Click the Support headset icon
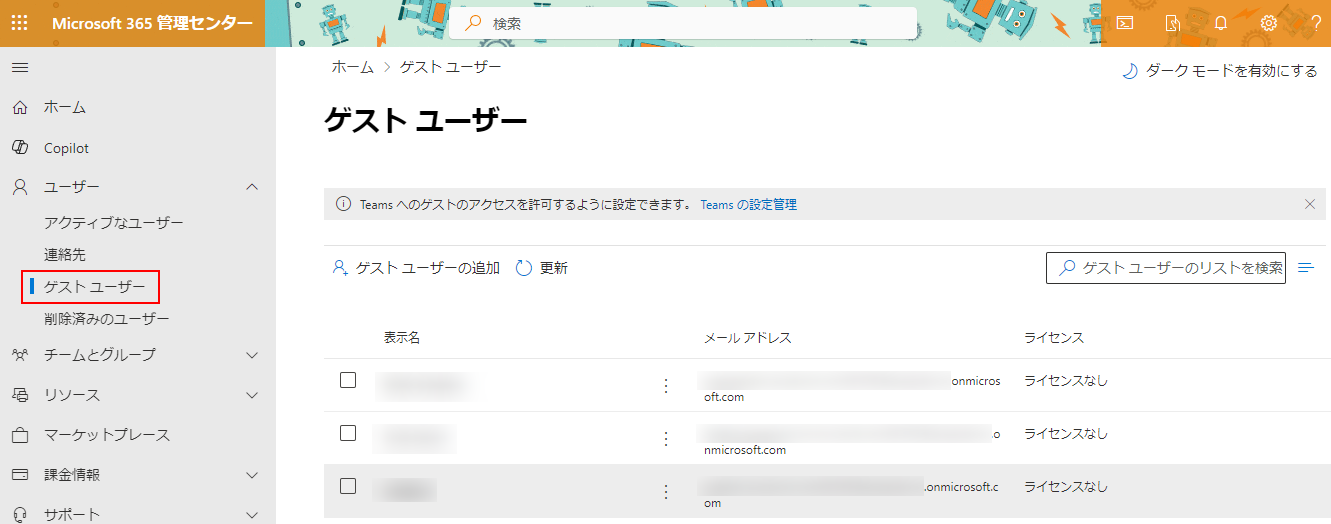Viewport: 1331px width, 524px height. click(x=20, y=515)
